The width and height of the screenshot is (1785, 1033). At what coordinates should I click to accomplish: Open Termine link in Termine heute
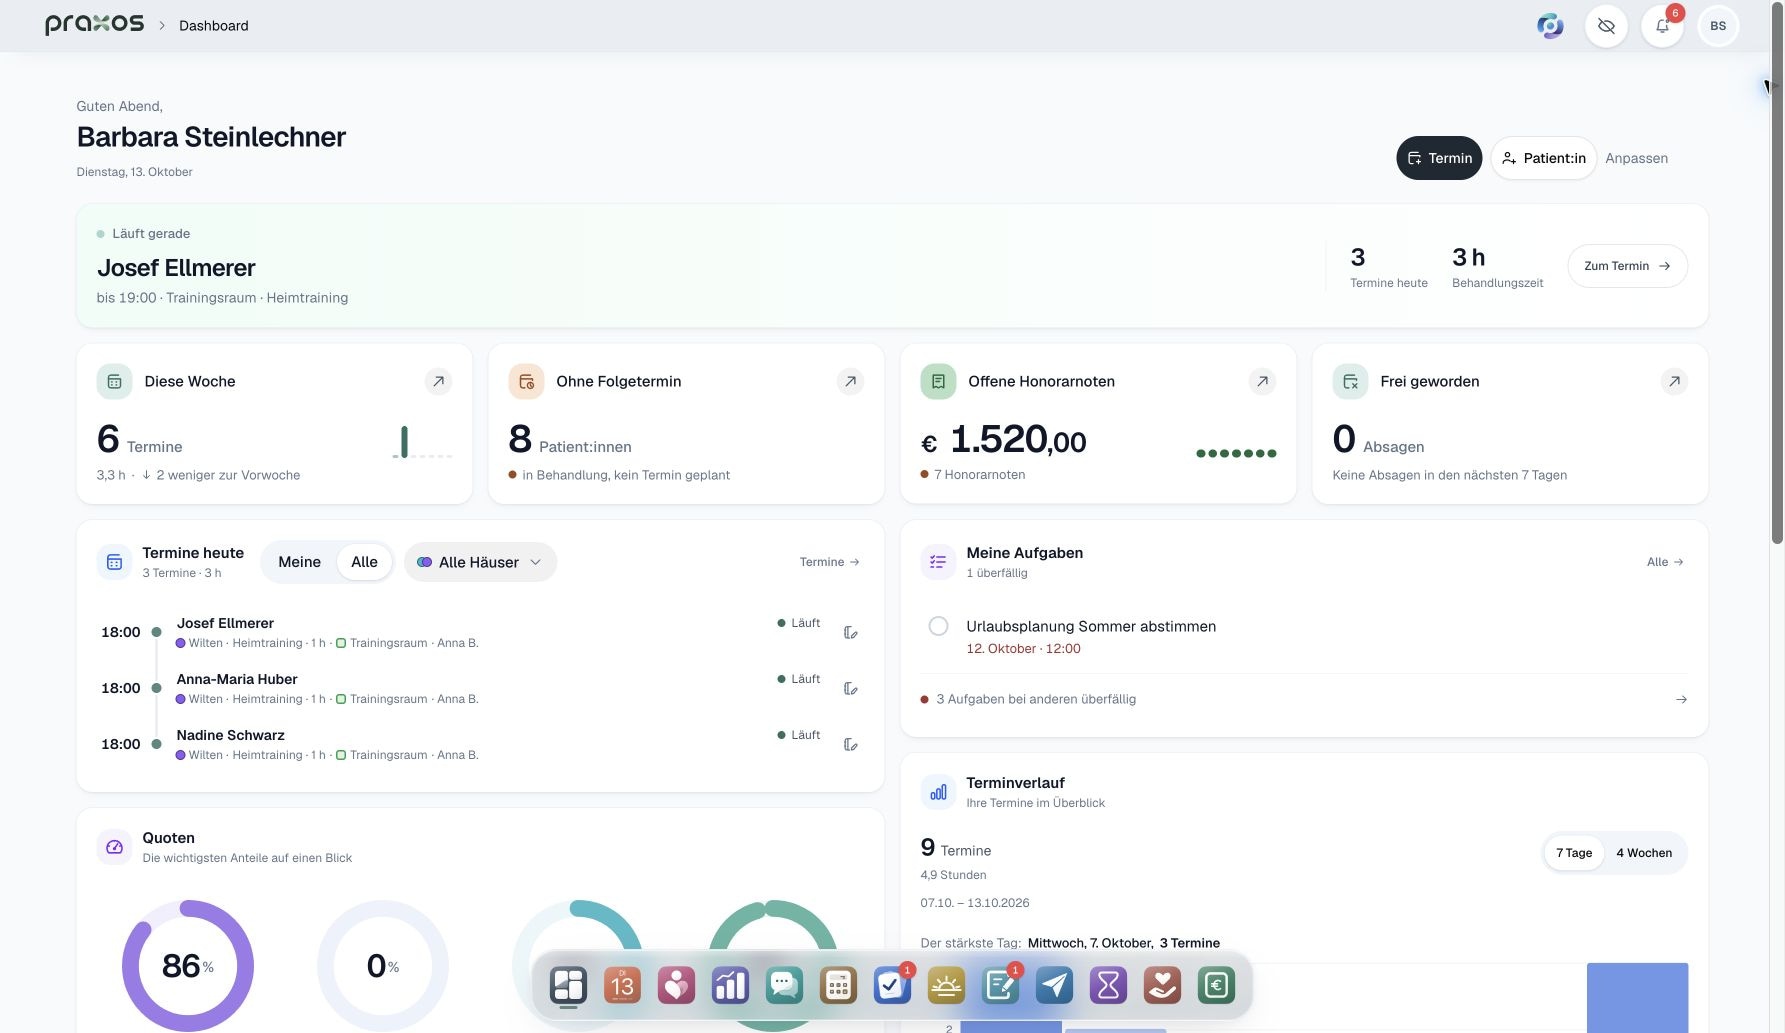click(829, 562)
